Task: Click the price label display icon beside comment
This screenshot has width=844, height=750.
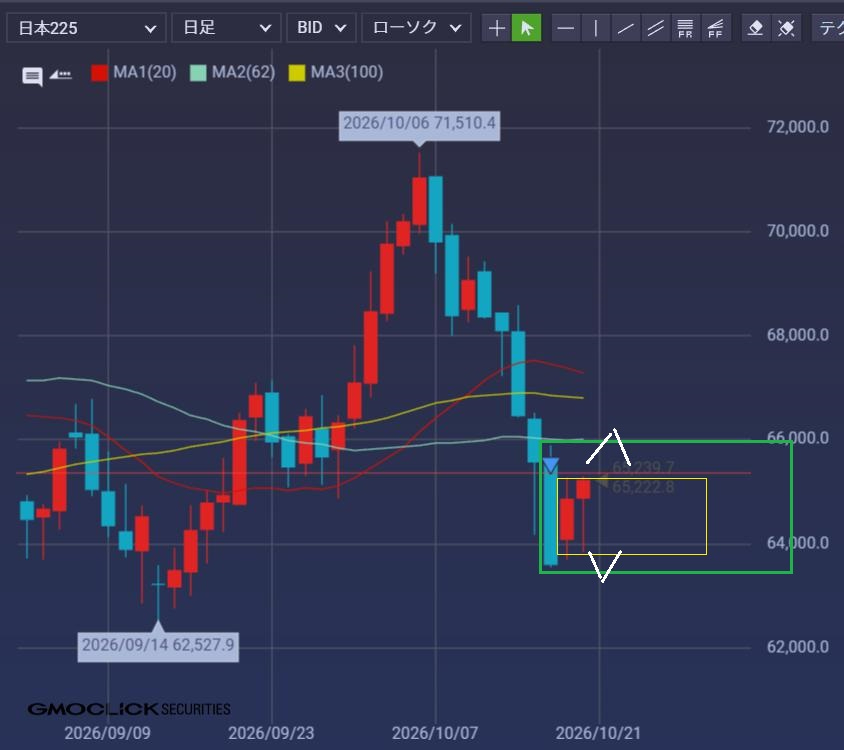Action: pyautogui.click(x=60, y=75)
